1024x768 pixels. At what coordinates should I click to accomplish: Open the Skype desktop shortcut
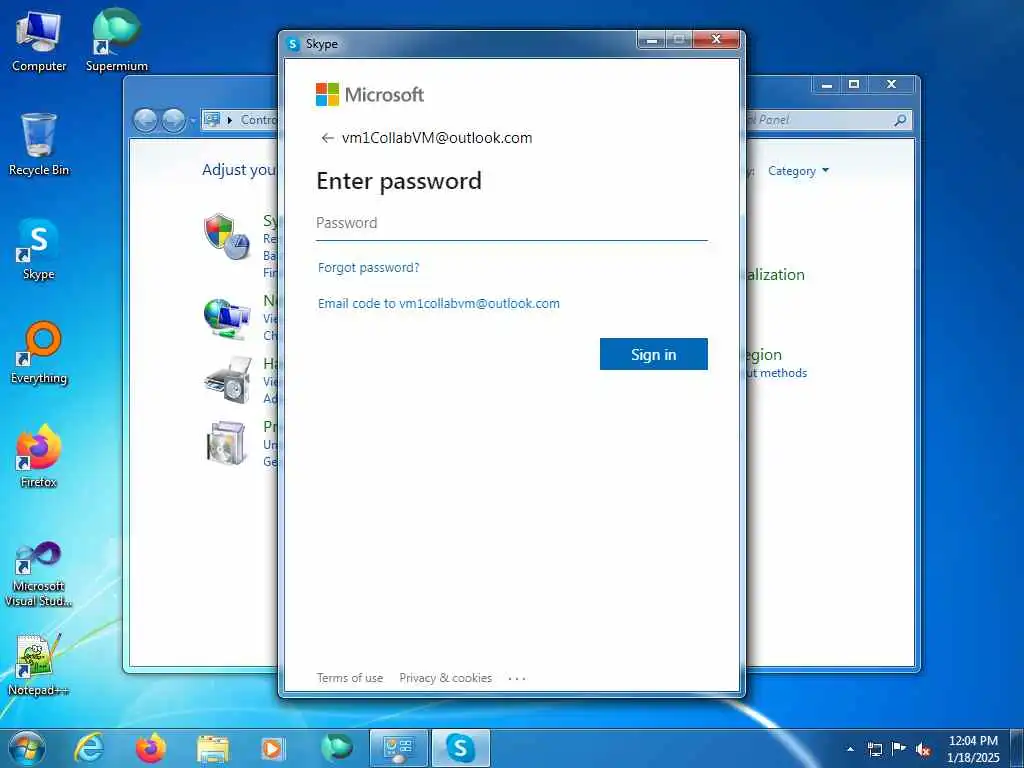[39, 249]
